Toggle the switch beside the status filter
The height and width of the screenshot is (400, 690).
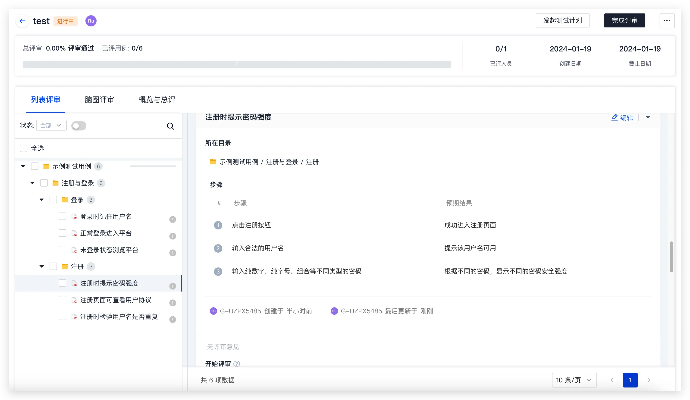tap(78, 126)
